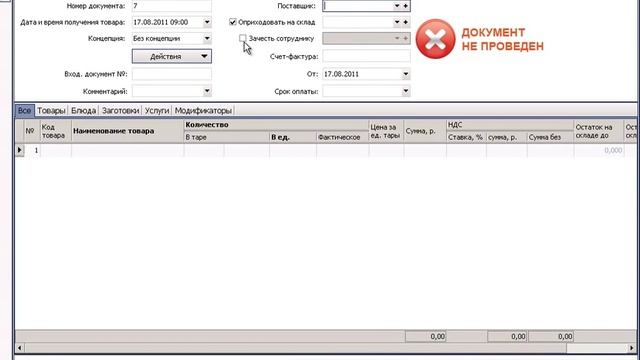640x360 pixels.
Task: Open Комментарий dropdown
Action: click(x=207, y=91)
